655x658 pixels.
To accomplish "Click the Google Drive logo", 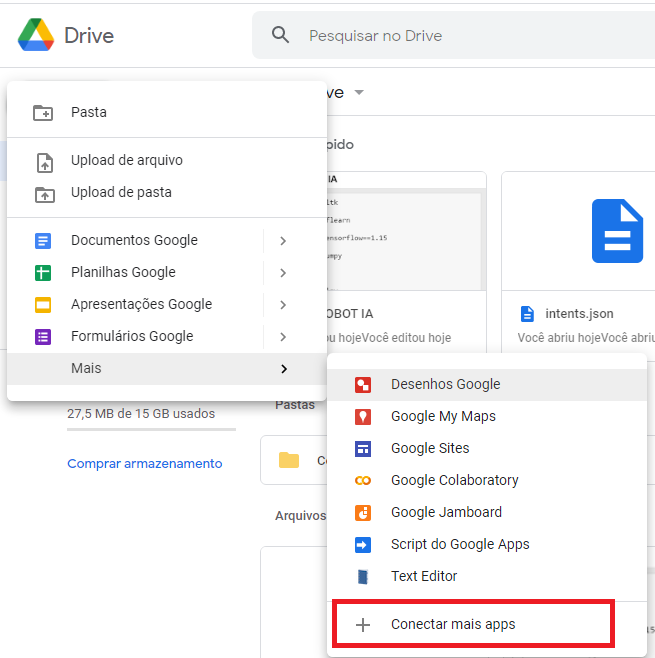I will [36, 35].
